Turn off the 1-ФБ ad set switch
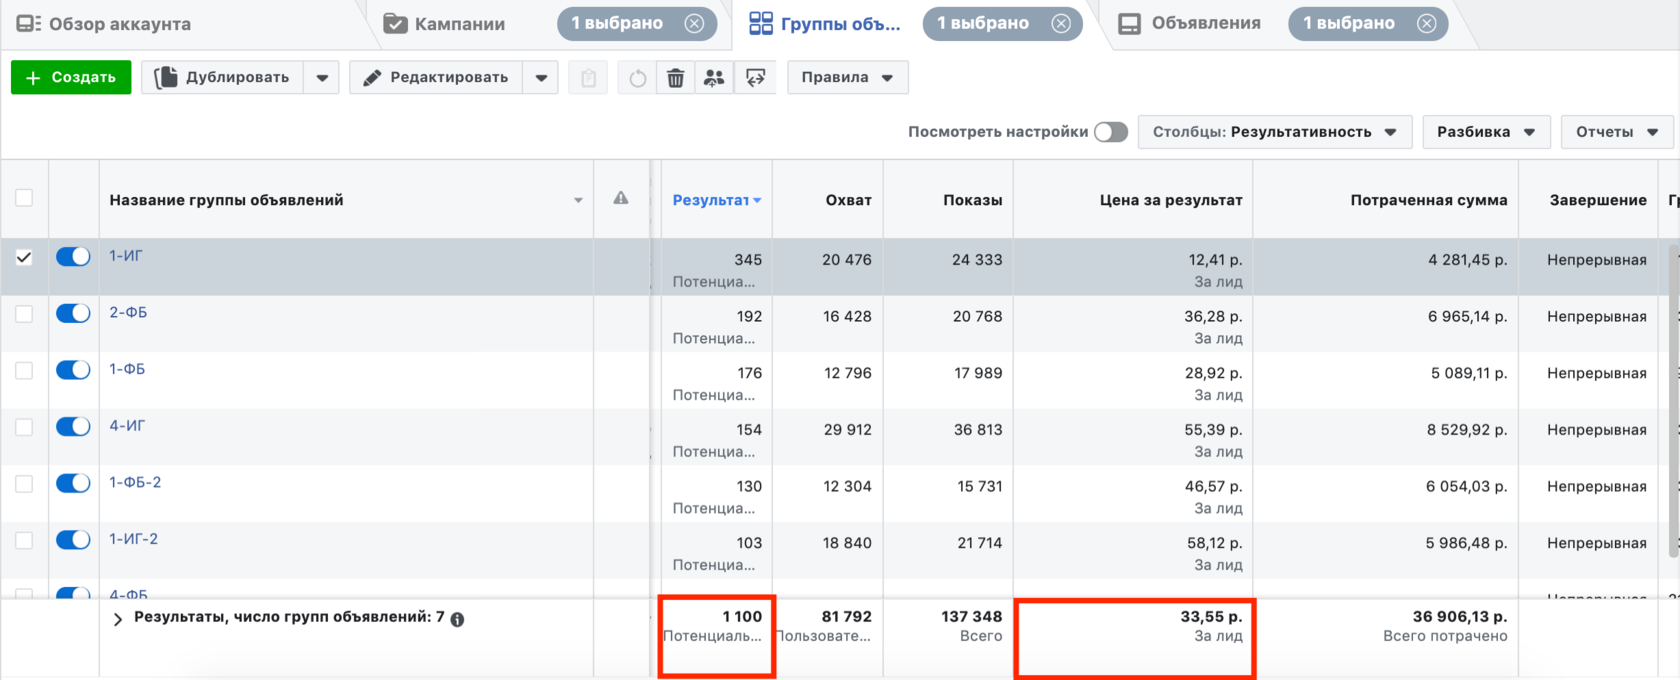This screenshot has height=680, width=1680. pyautogui.click(x=73, y=370)
